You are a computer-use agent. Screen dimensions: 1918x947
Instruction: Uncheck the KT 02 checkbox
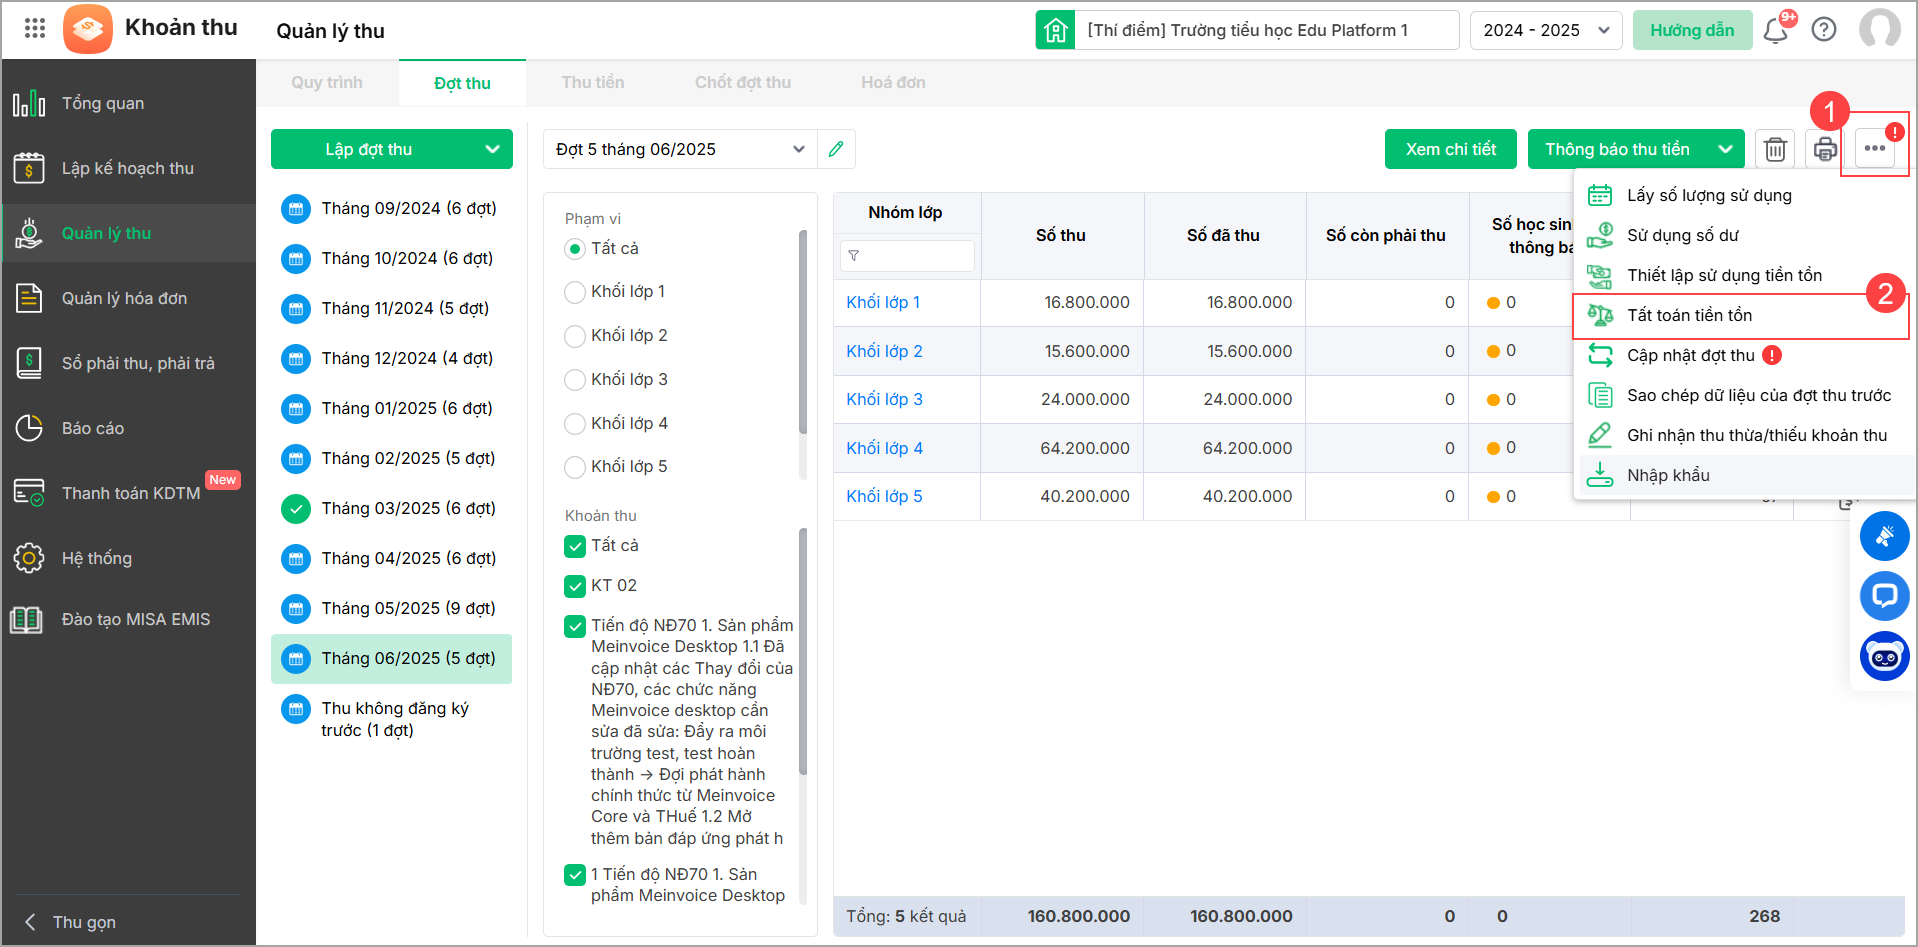pos(575,586)
